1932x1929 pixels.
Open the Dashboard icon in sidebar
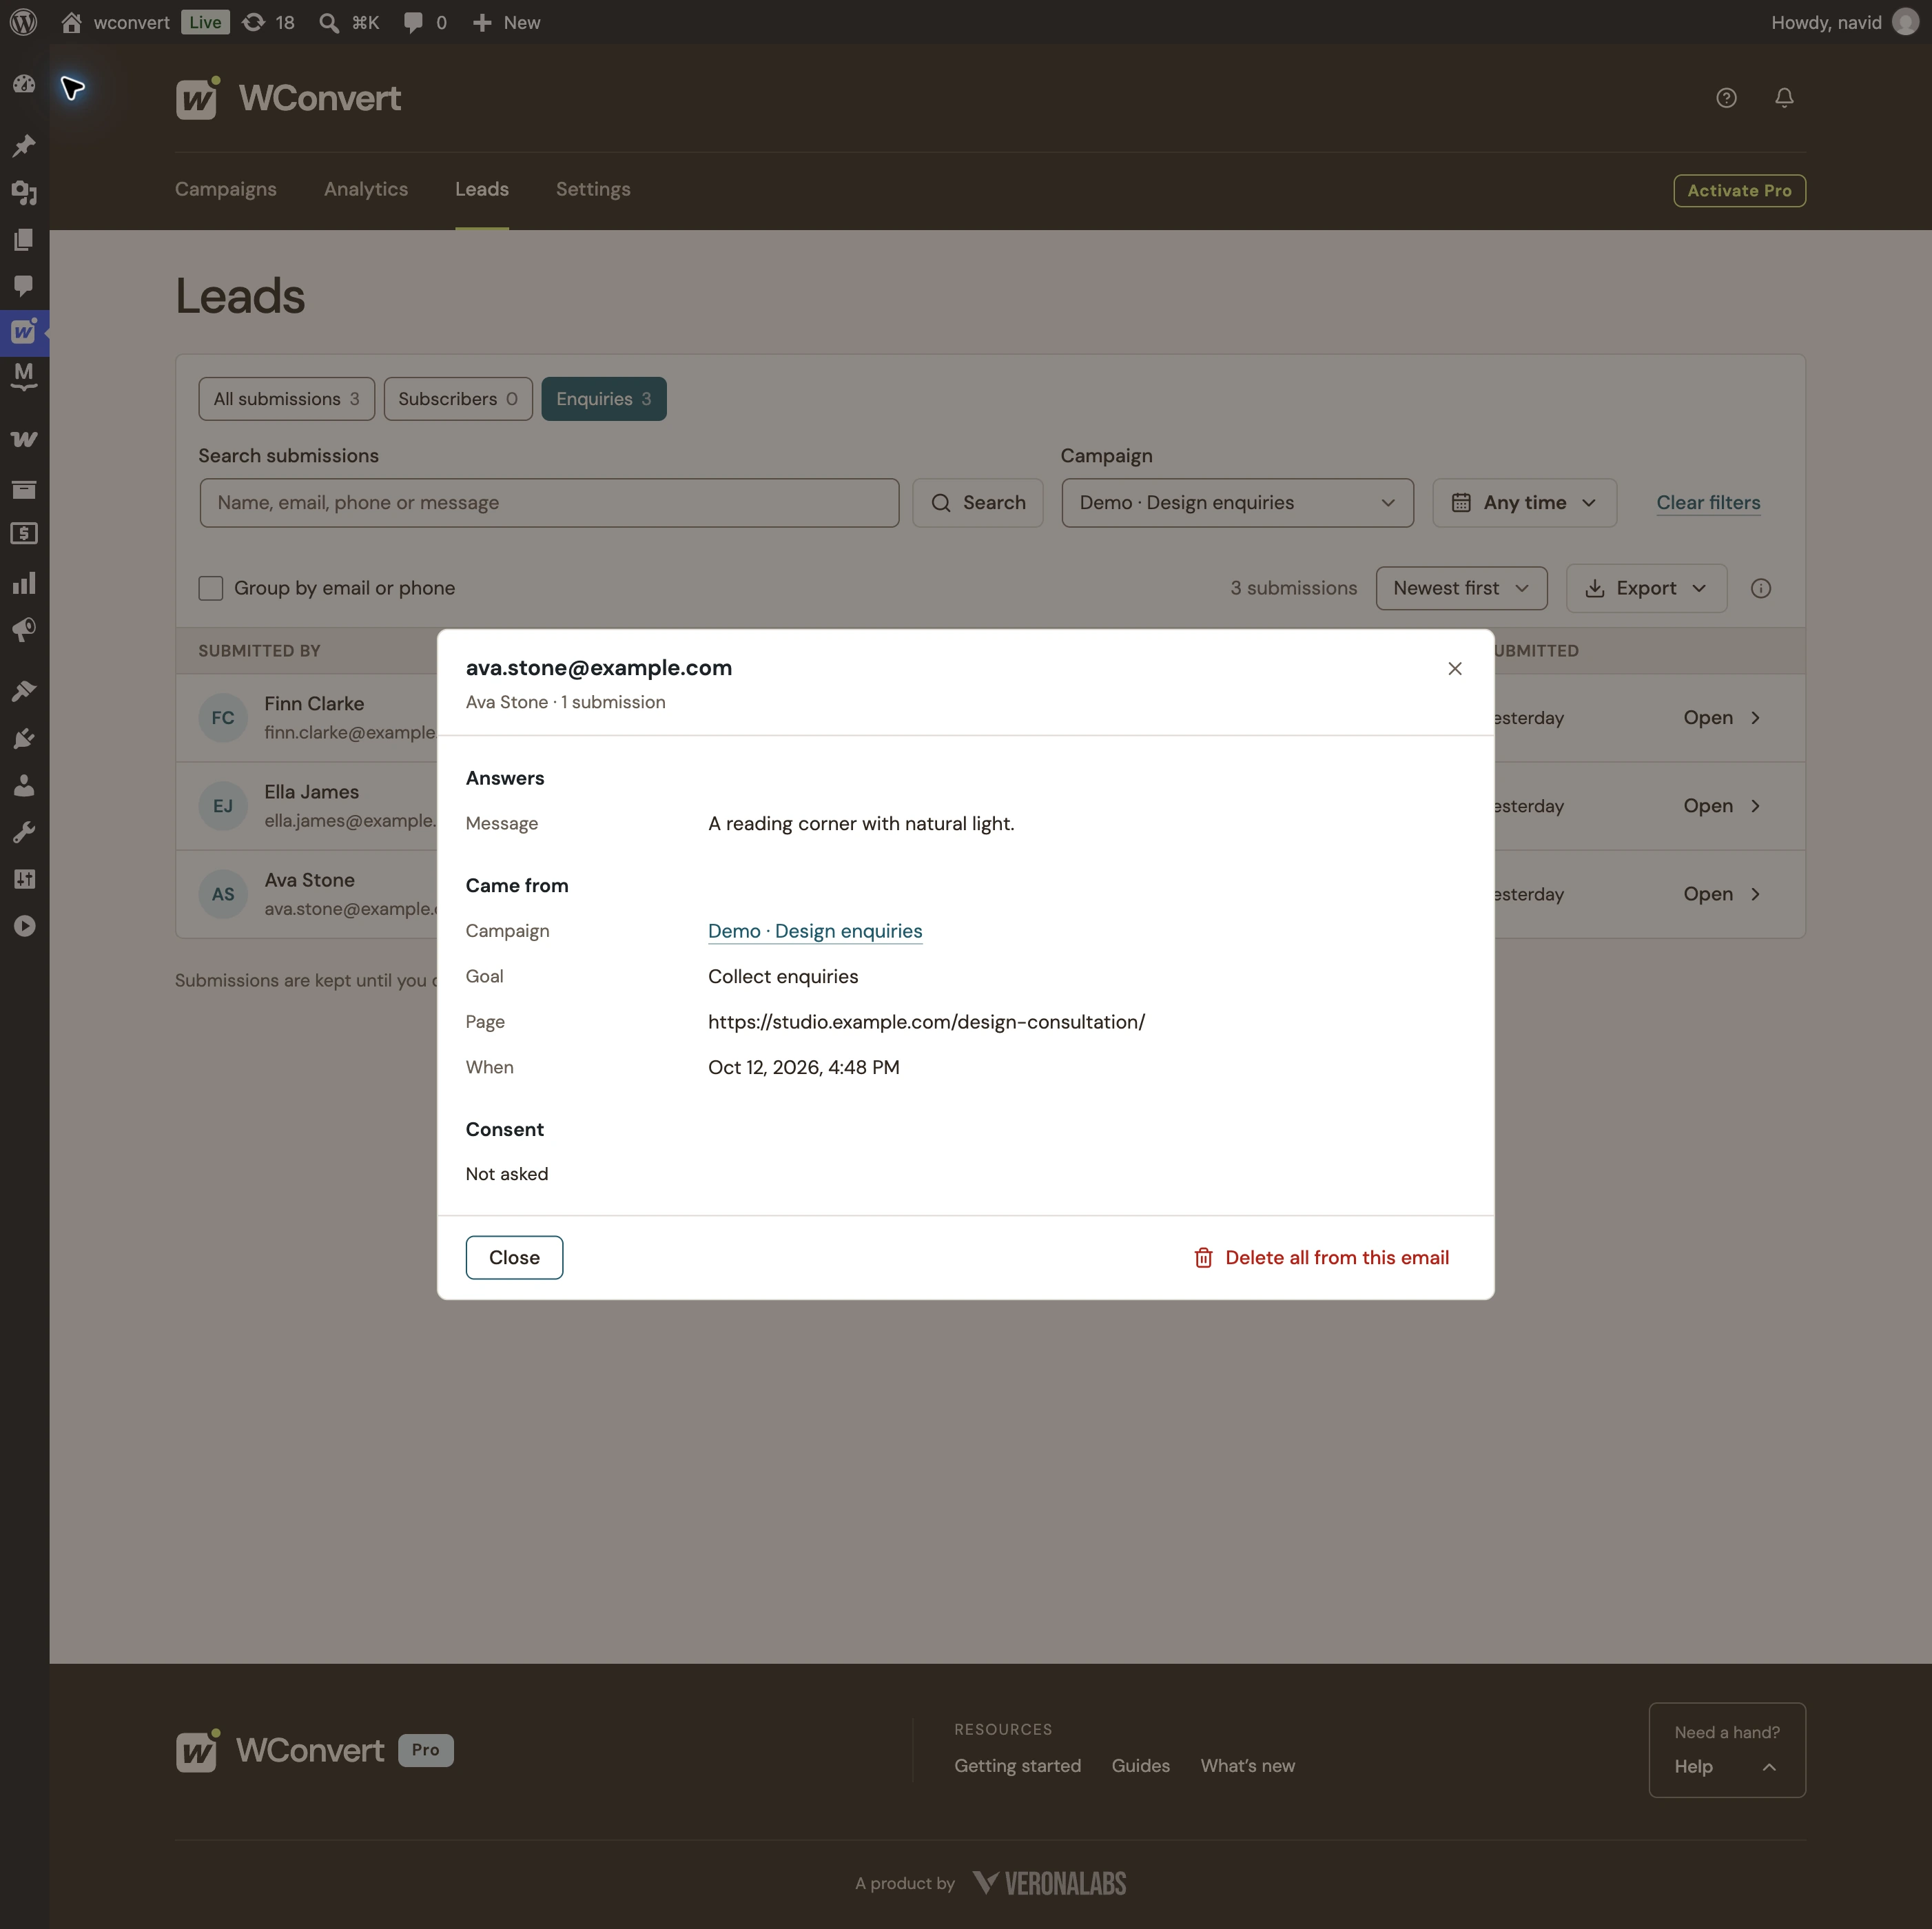tap(24, 84)
